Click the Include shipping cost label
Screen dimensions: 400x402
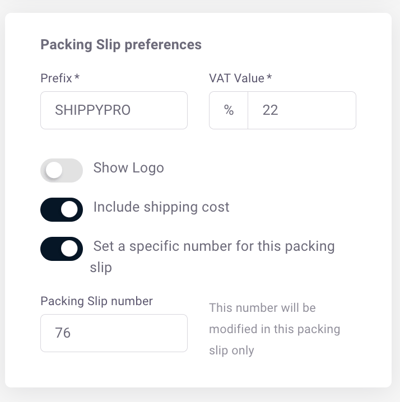[161, 207]
